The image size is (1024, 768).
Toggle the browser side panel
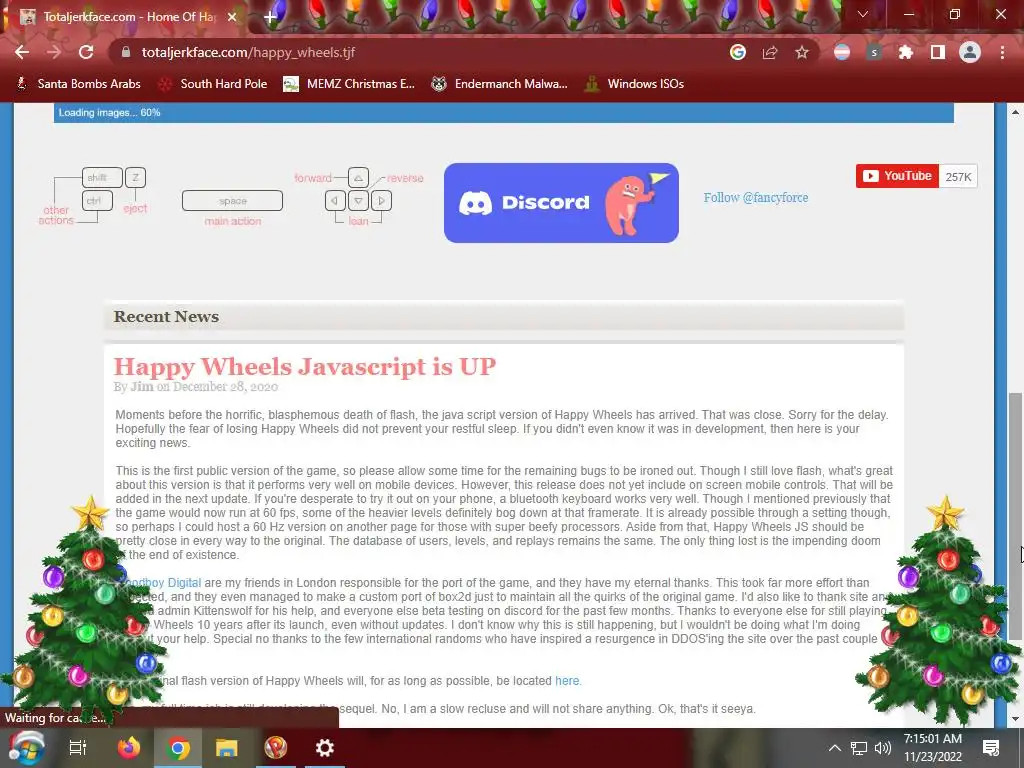pyautogui.click(x=938, y=52)
